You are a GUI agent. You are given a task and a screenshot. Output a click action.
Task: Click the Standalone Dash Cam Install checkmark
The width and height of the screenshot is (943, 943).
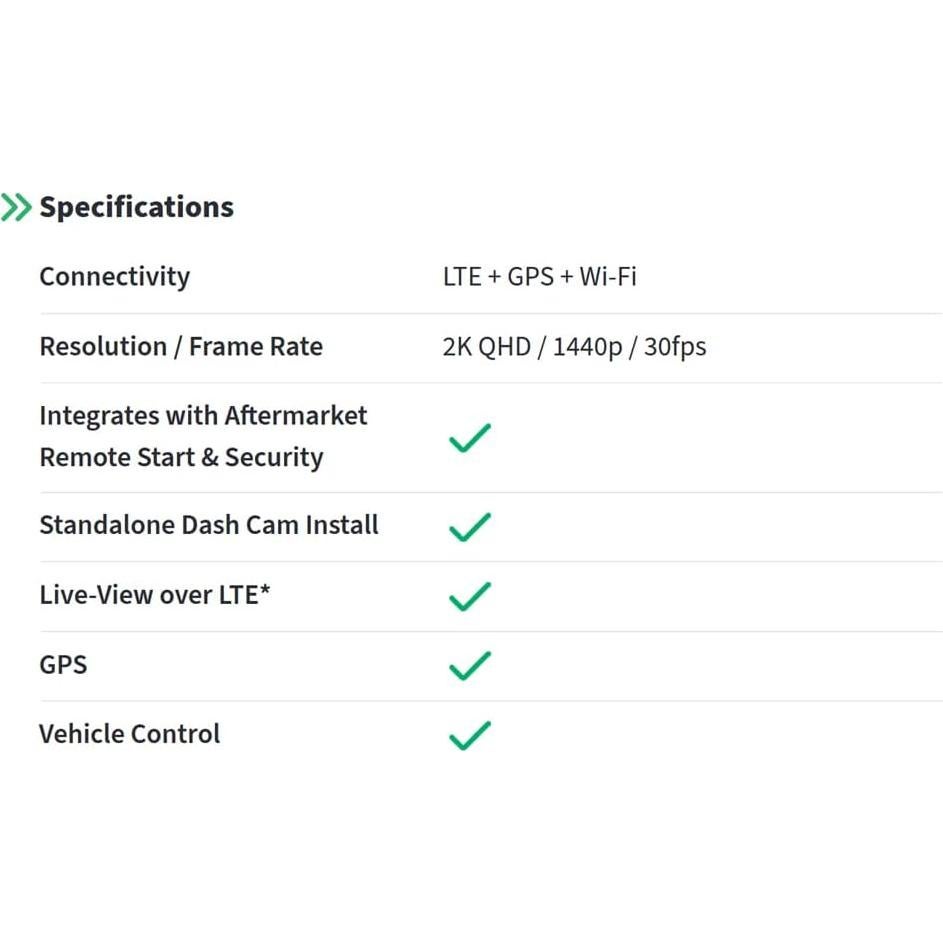point(469,527)
